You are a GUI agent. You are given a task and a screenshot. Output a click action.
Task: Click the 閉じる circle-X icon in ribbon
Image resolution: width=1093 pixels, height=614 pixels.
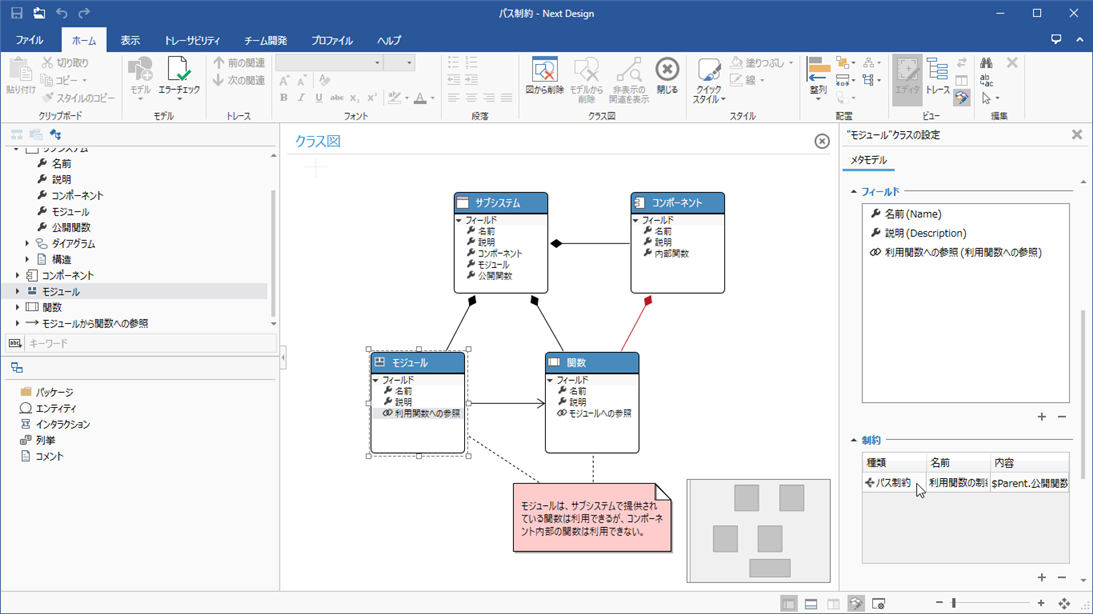667,72
